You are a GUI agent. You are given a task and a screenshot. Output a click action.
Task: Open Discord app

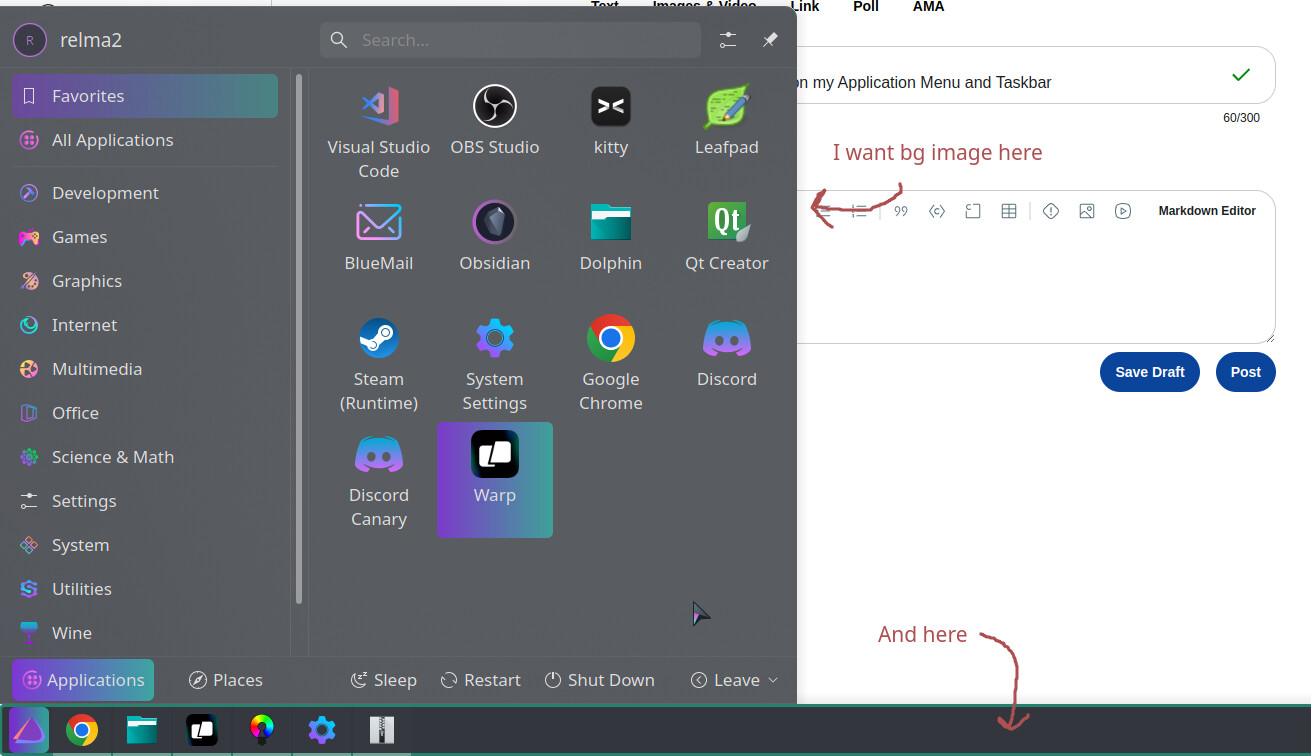click(727, 352)
